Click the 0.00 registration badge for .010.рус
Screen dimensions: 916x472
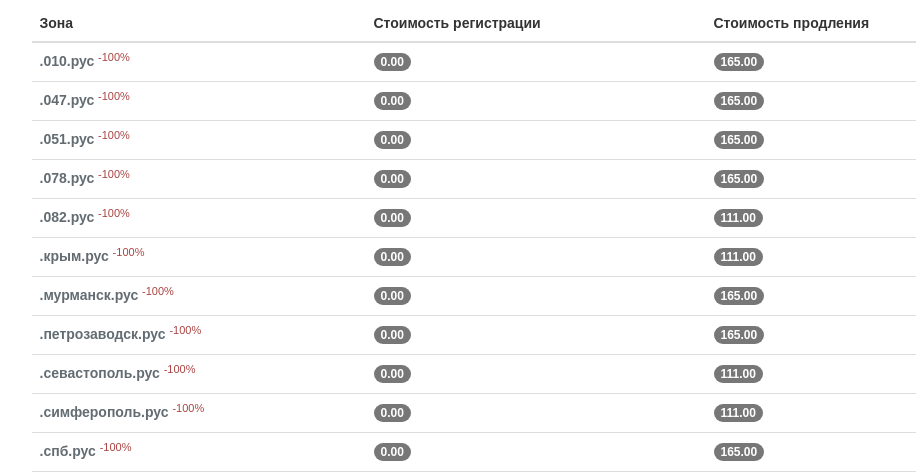[392, 62]
